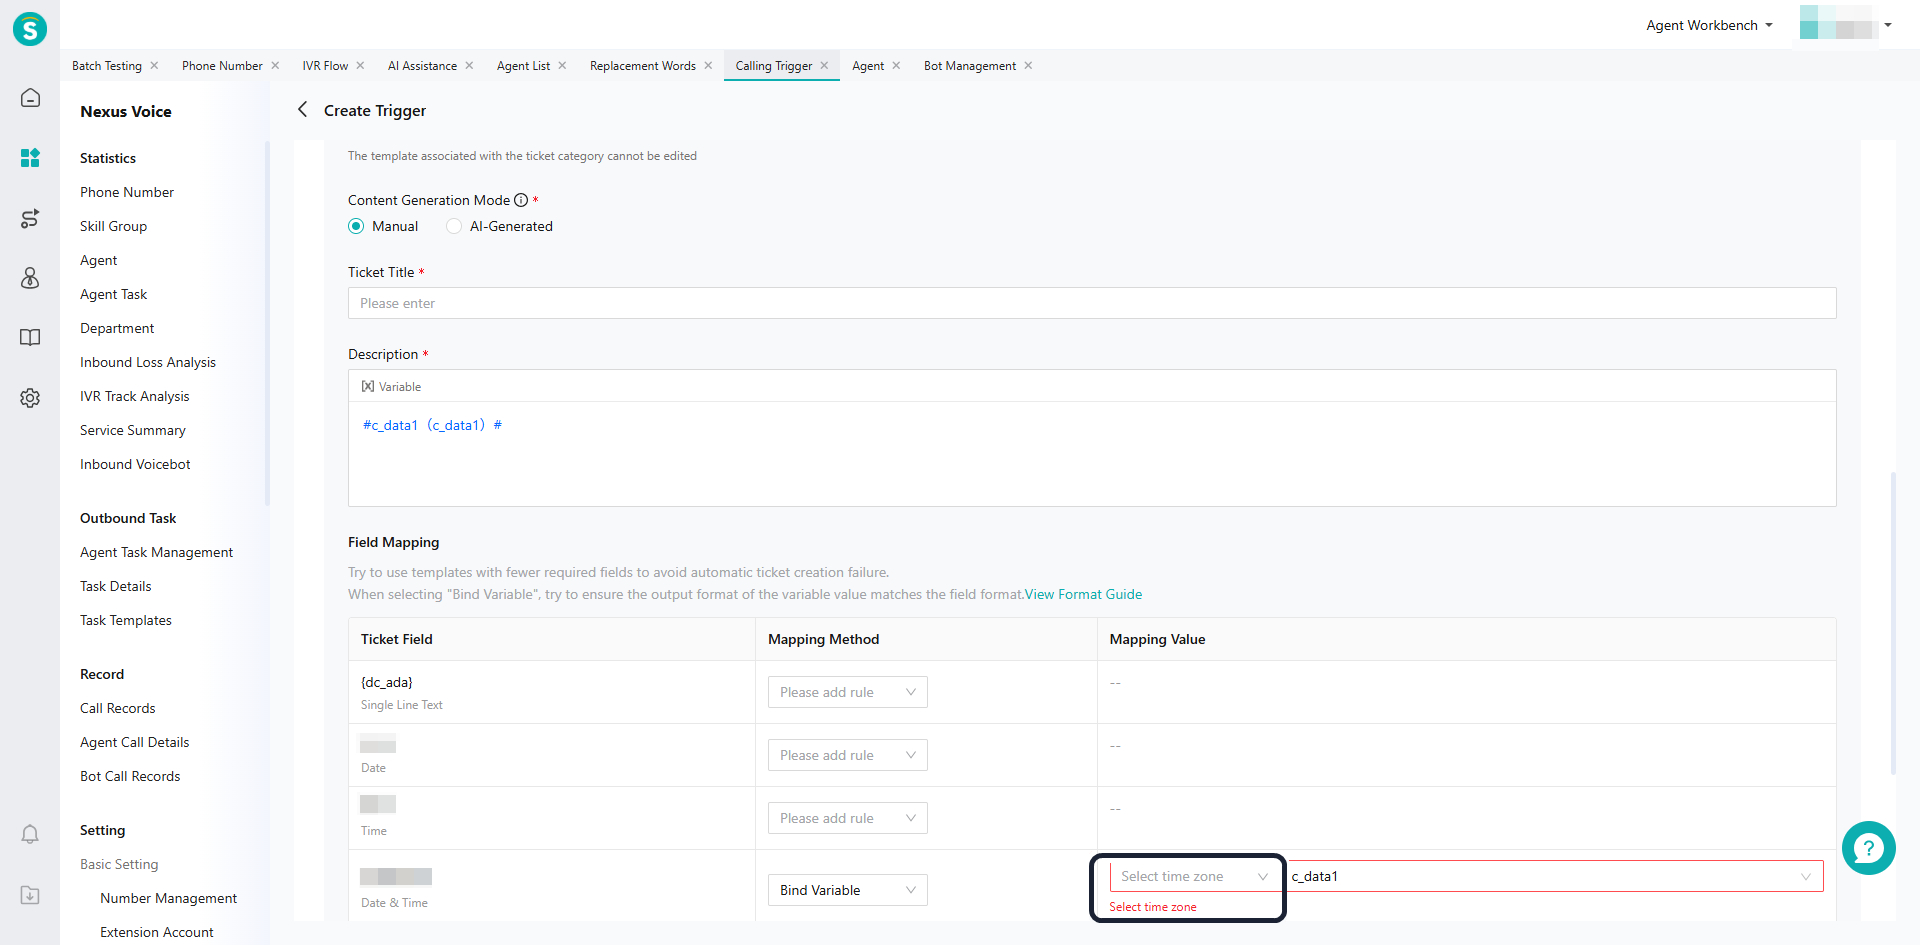The height and width of the screenshot is (945, 1920).
Task: Open the knowledge book icon in left rail
Action: coord(30,338)
